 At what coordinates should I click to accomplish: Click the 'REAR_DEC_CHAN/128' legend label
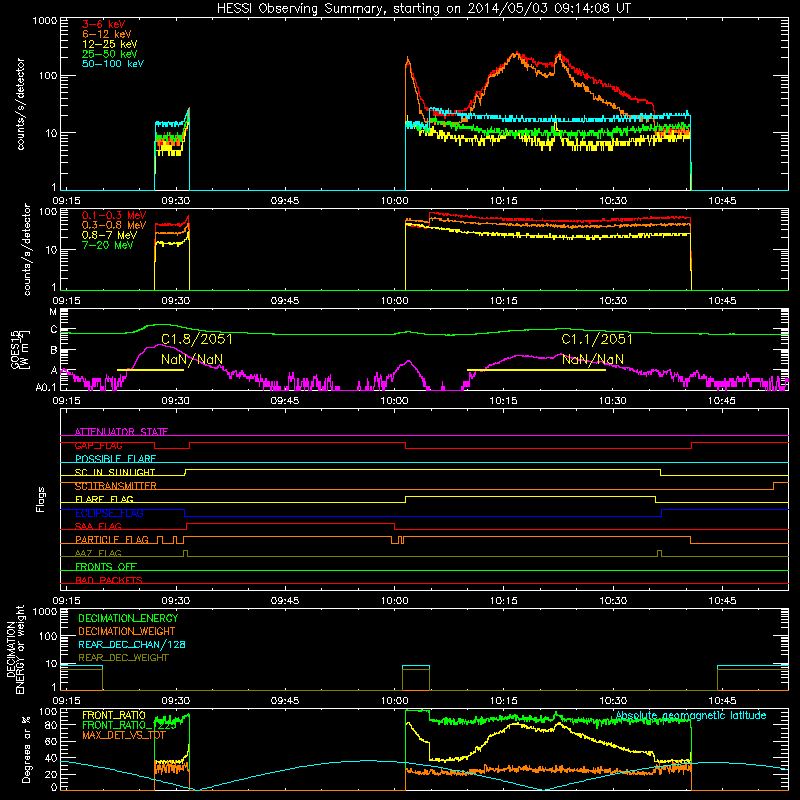point(132,645)
